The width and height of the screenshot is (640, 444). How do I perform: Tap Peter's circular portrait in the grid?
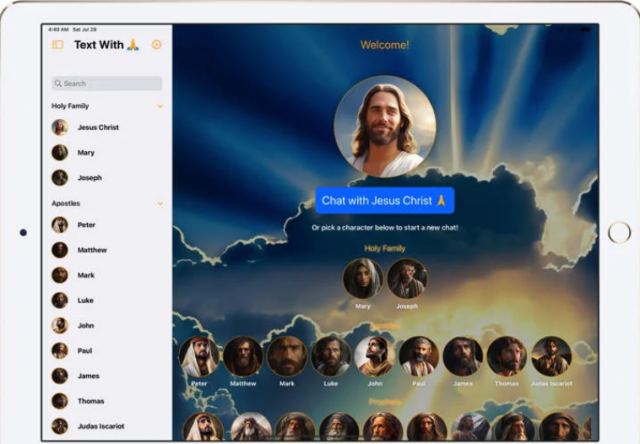pos(199,356)
